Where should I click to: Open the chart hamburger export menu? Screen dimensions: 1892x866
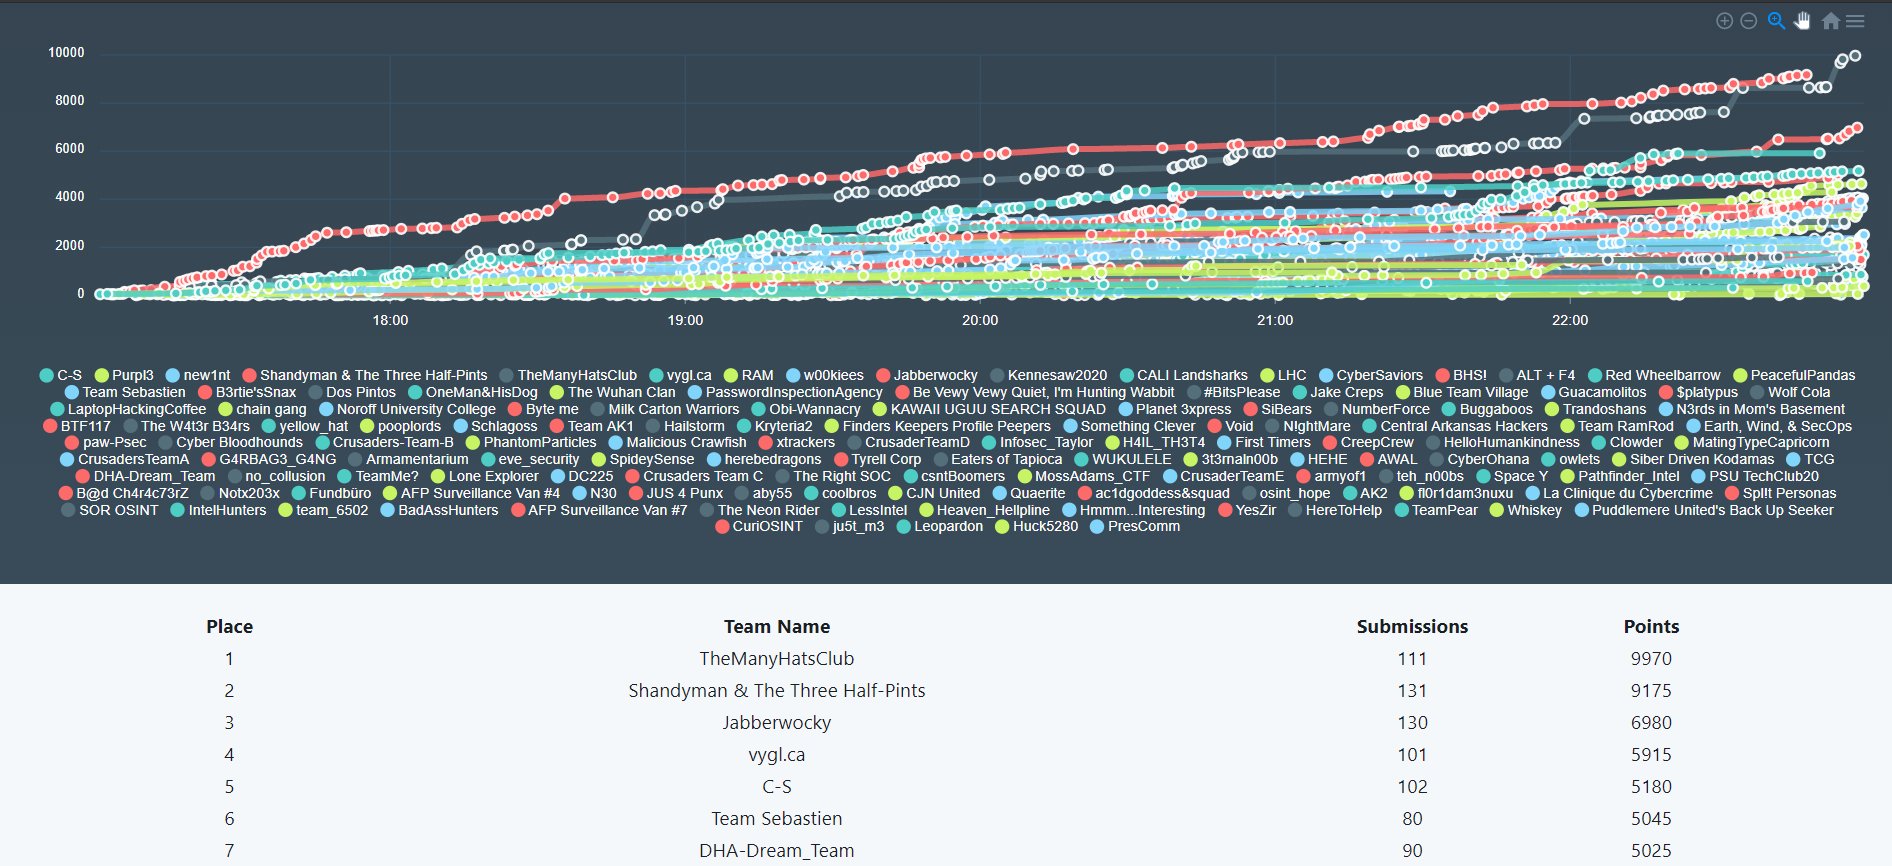coord(1855,21)
